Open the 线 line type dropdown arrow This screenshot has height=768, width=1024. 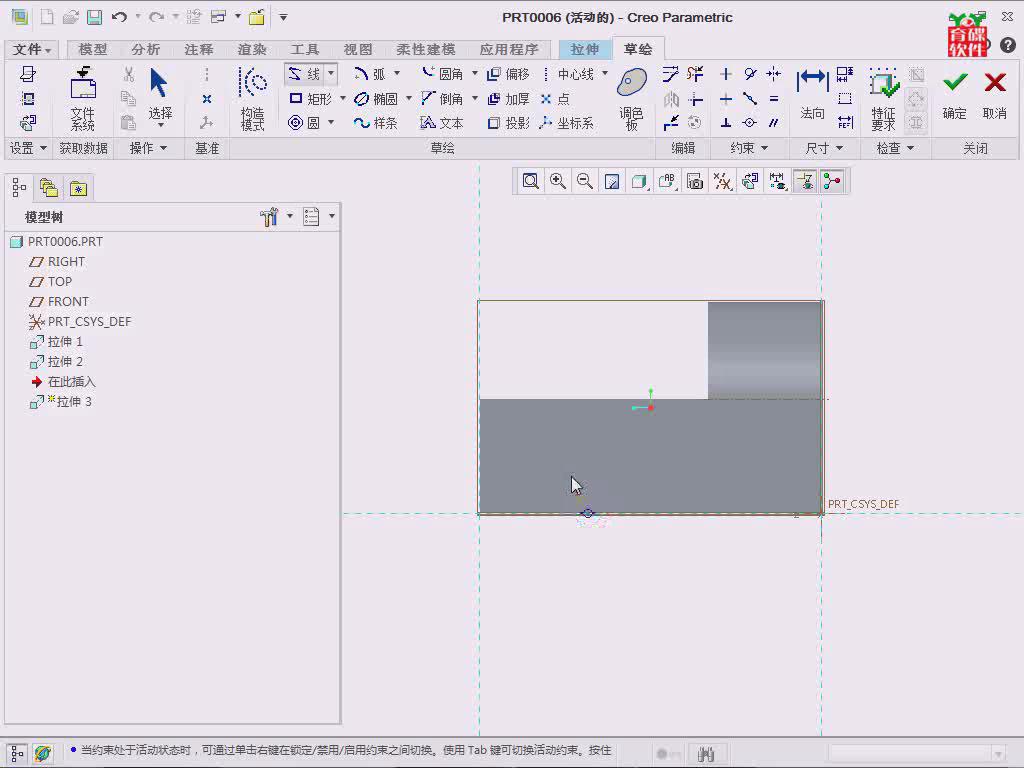pyautogui.click(x=331, y=74)
